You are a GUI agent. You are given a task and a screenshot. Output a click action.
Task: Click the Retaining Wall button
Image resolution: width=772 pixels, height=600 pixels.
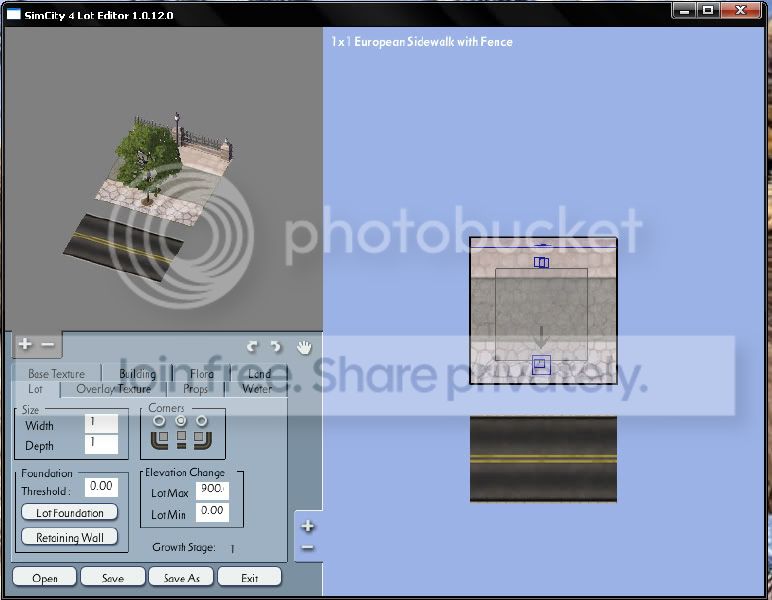tap(69, 537)
